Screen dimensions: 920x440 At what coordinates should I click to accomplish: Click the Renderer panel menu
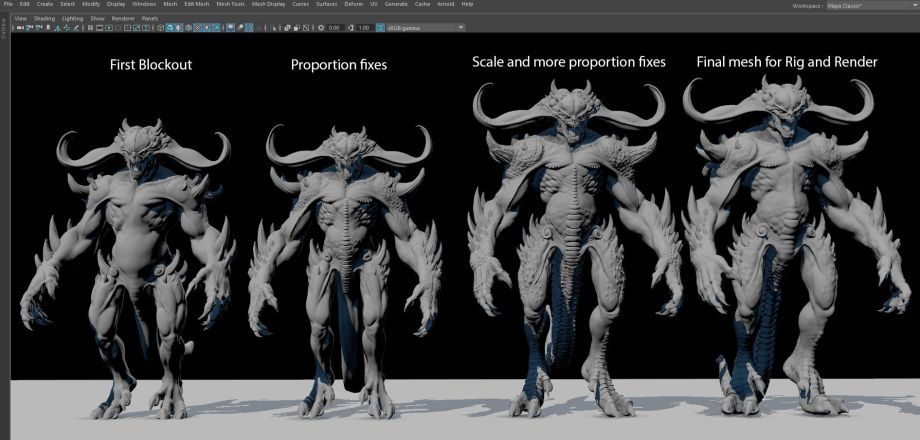123,18
